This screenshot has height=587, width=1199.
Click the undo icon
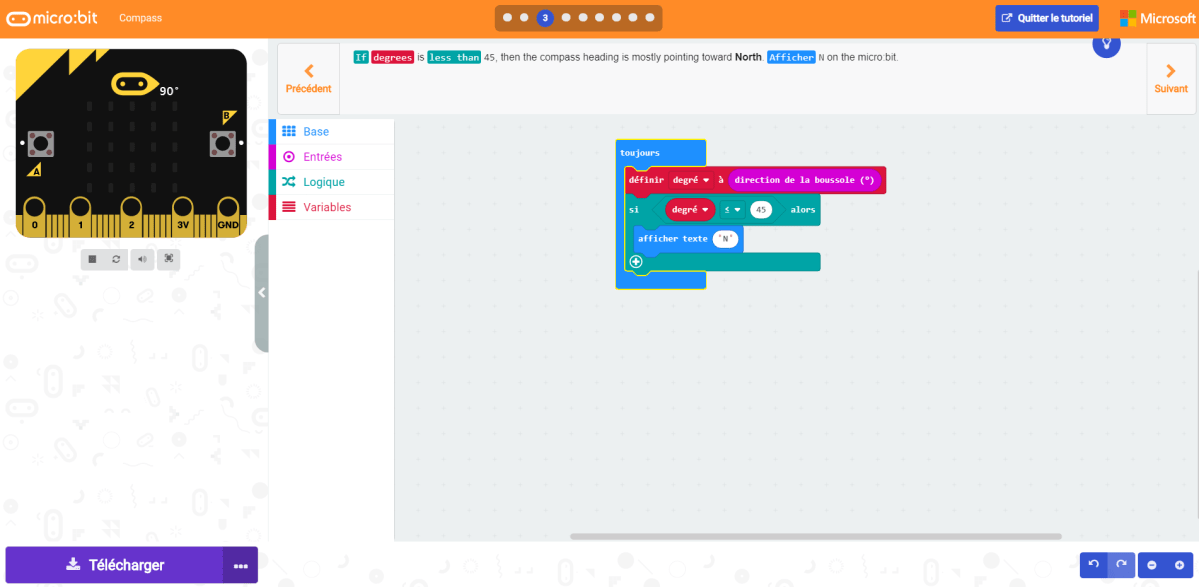[1093, 565]
